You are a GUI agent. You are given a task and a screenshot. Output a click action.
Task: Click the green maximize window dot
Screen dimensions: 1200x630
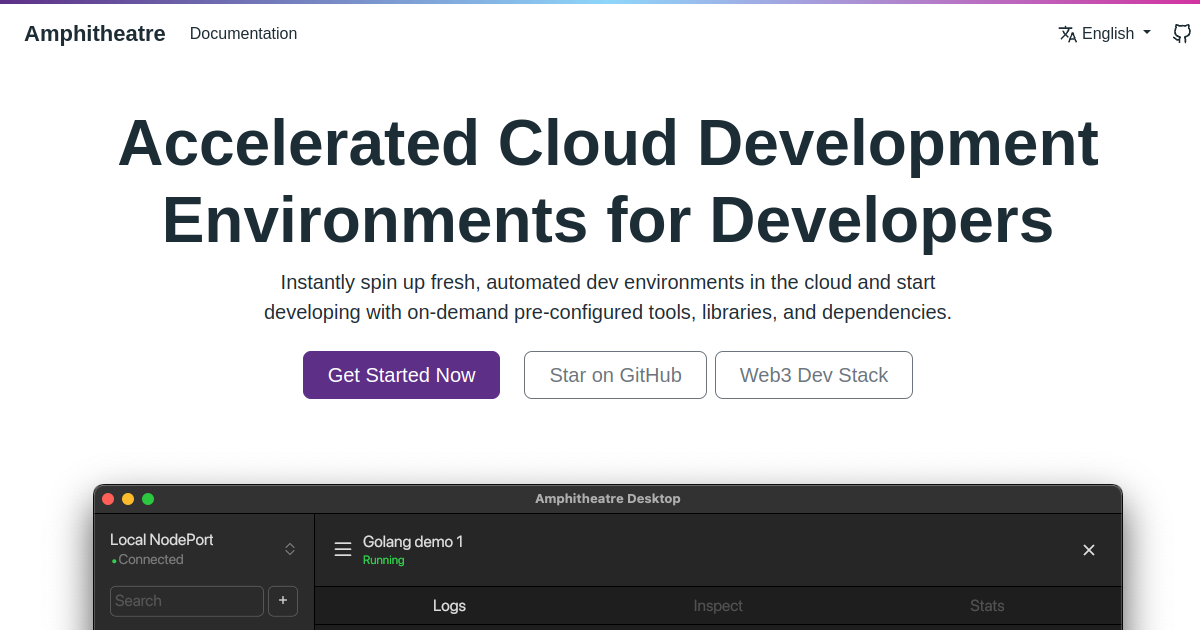148,499
